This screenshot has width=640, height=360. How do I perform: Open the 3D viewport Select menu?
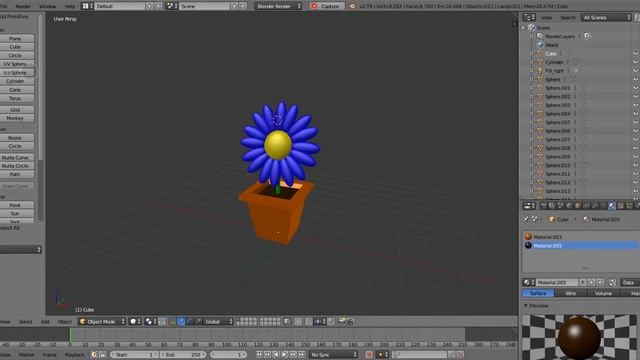pos(25,322)
